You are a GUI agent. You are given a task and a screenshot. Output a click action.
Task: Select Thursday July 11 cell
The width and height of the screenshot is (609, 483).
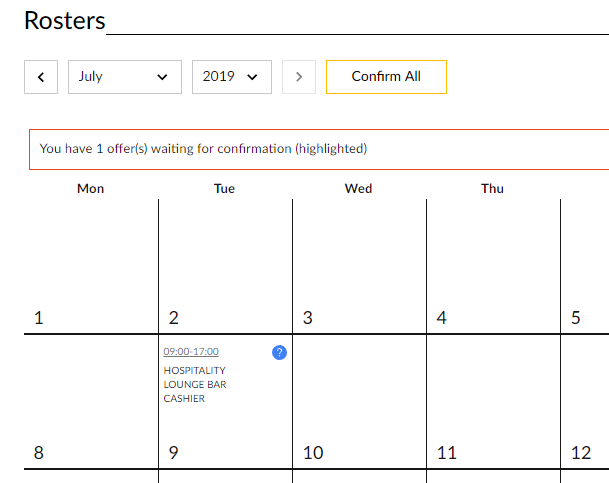(493, 401)
